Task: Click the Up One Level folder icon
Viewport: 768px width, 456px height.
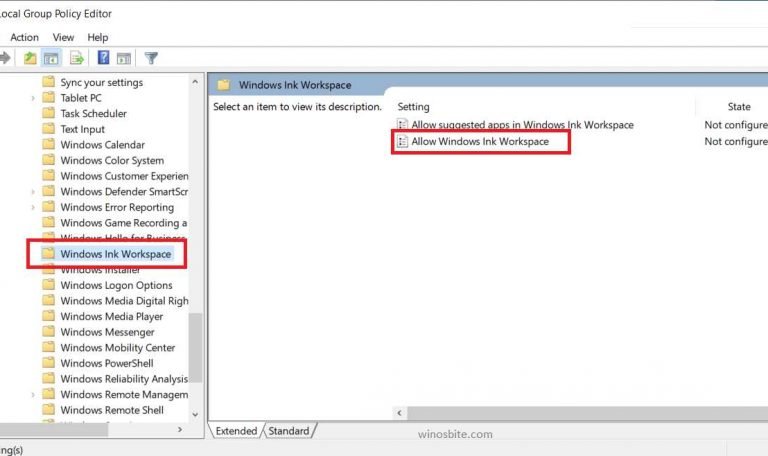Action: click(x=30, y=59)
